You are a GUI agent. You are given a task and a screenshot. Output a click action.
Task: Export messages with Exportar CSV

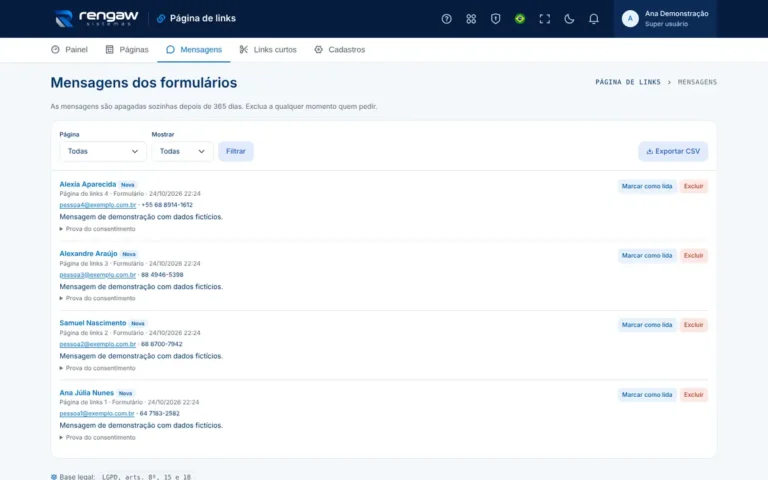673,151
